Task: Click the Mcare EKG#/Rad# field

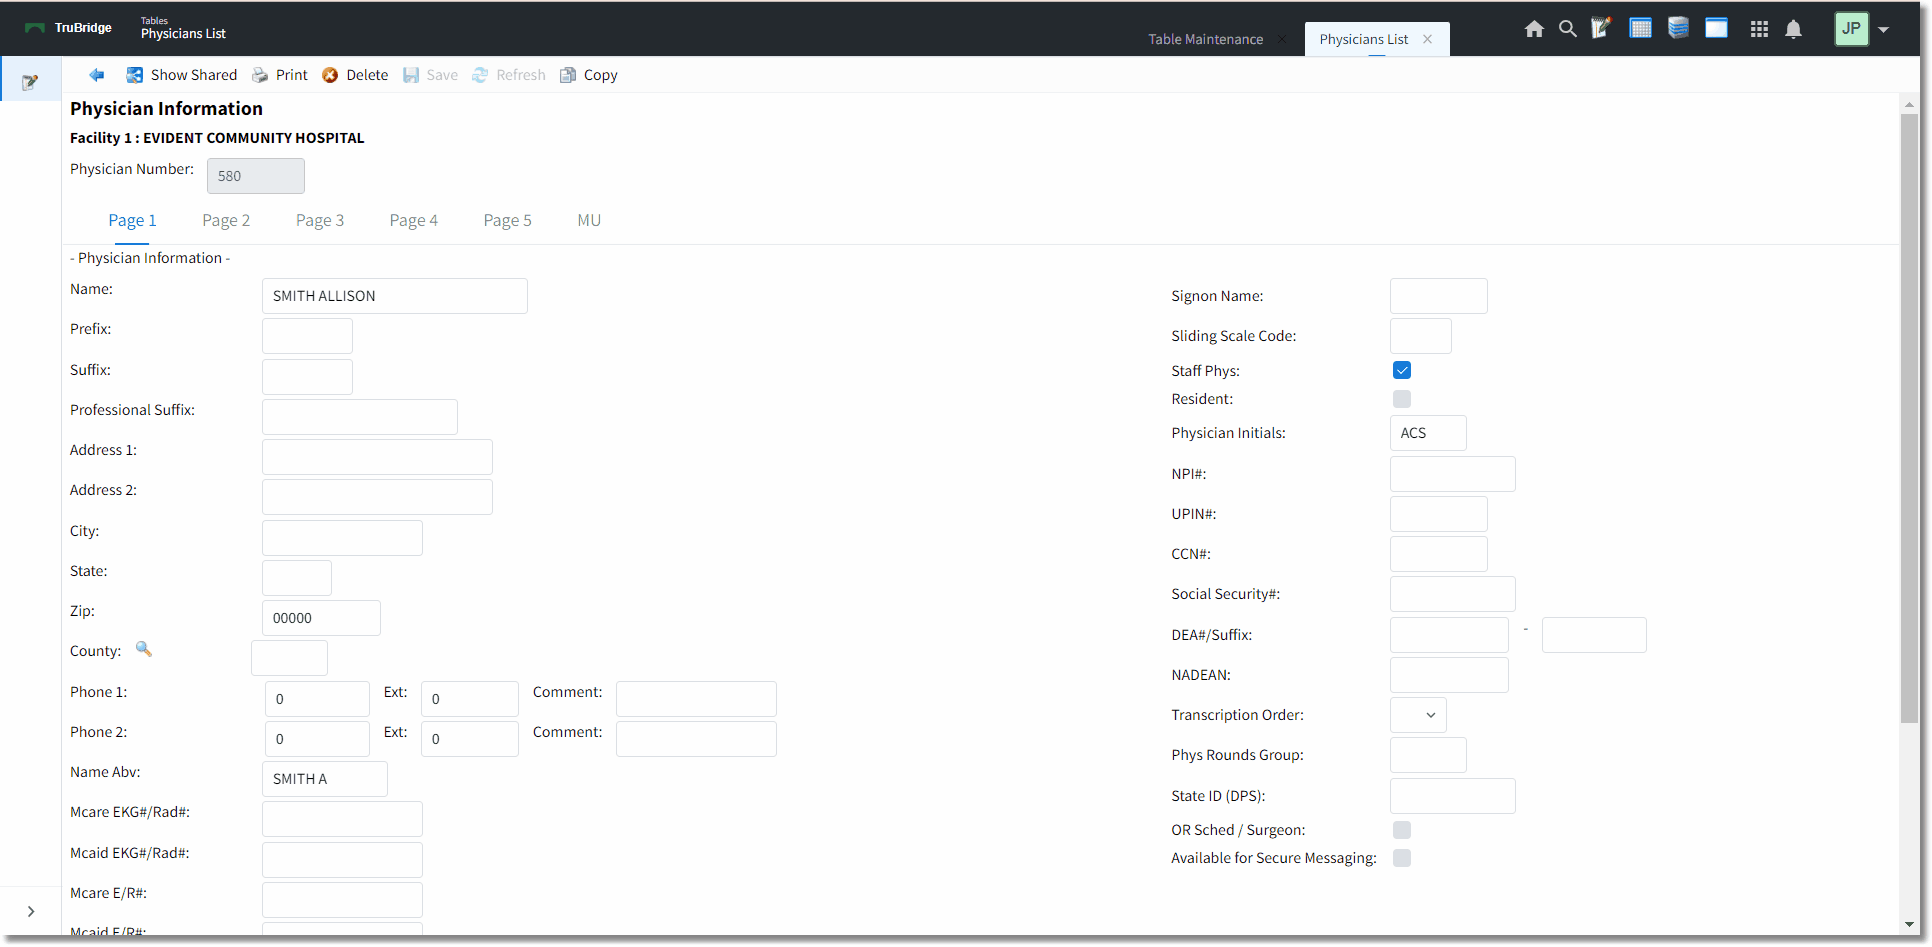Action: click(x=342, y=819)
